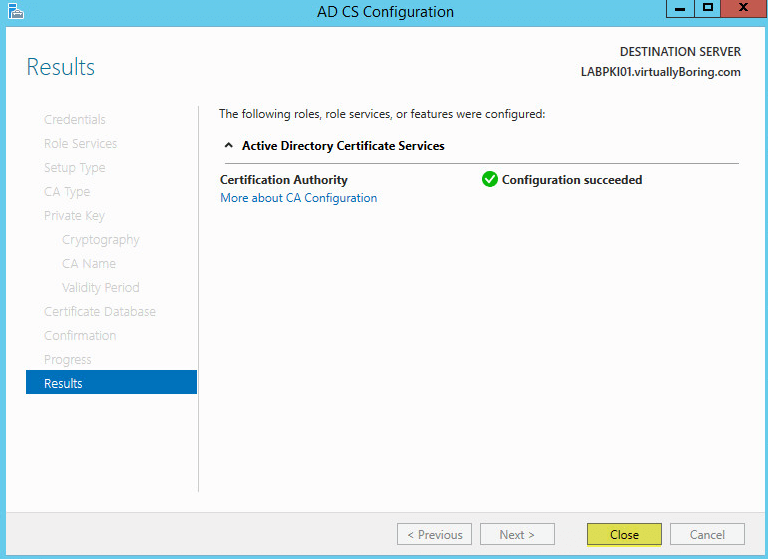Viewport: 768px width, 559px height.
Task: Select the Confirmation step
Action: pyautogui.click(x=80, y=336)
